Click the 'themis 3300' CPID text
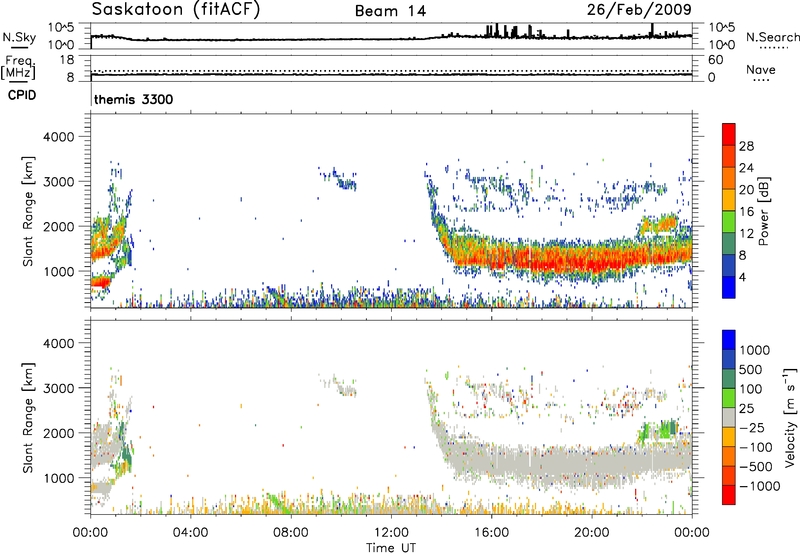800x554 pixels. click(x=134, y=99)
